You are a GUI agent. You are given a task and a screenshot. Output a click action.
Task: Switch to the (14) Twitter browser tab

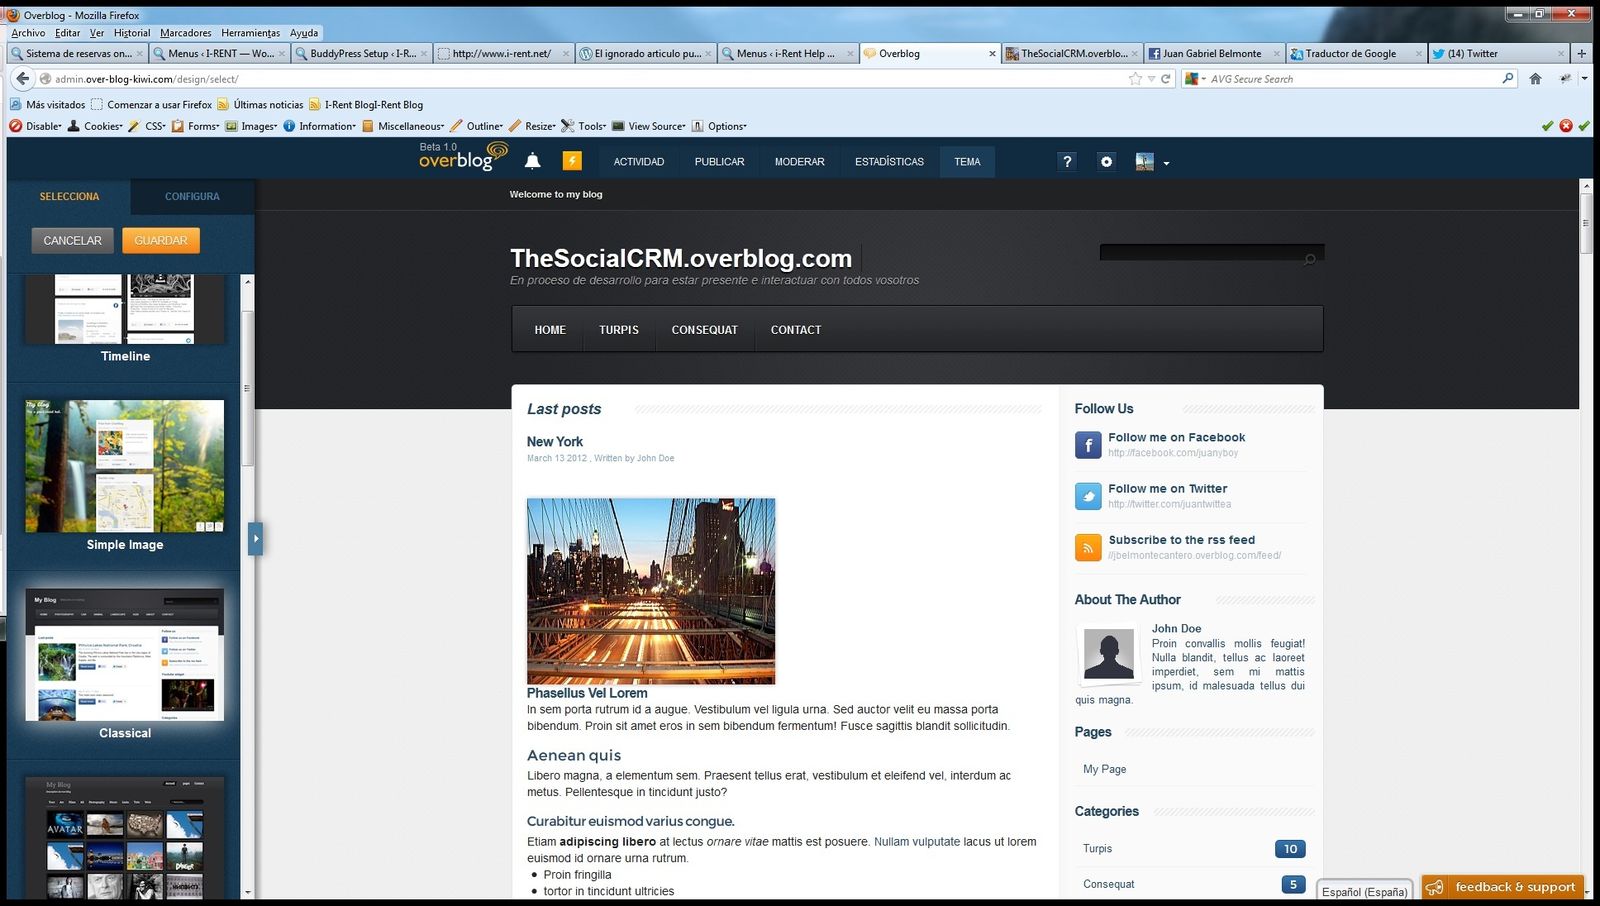click(x=1496, y=53)
